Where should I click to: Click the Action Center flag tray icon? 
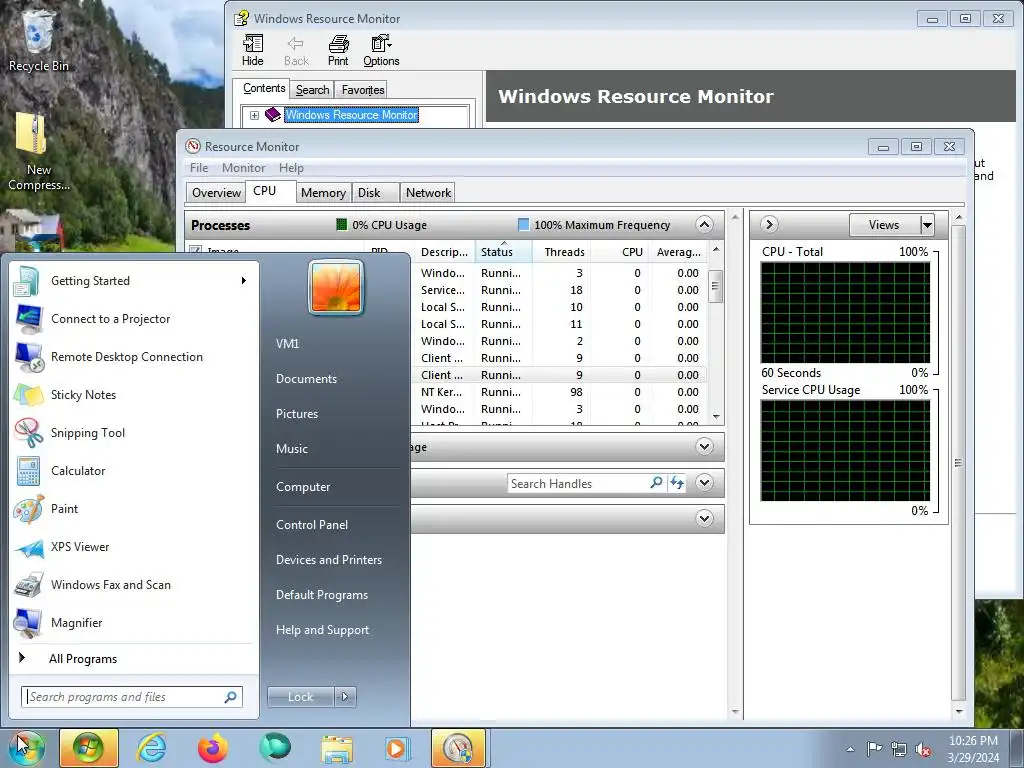pyautogui.click(x=874, y=748)
